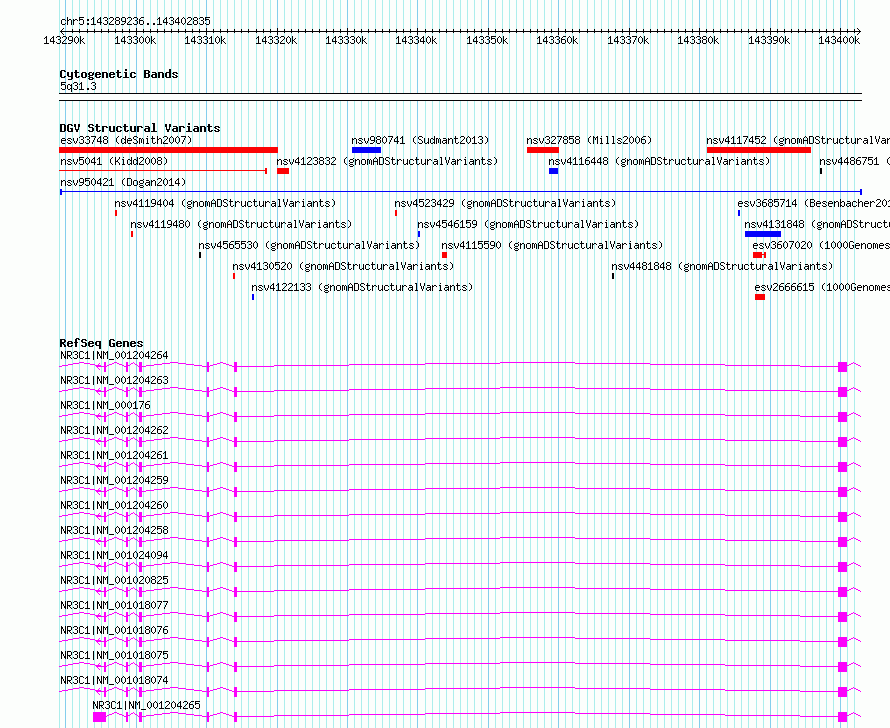Open transcript NR3C1|NM_001018074
The width and height of the screenshot is (890, 728).
pos(114,680)
